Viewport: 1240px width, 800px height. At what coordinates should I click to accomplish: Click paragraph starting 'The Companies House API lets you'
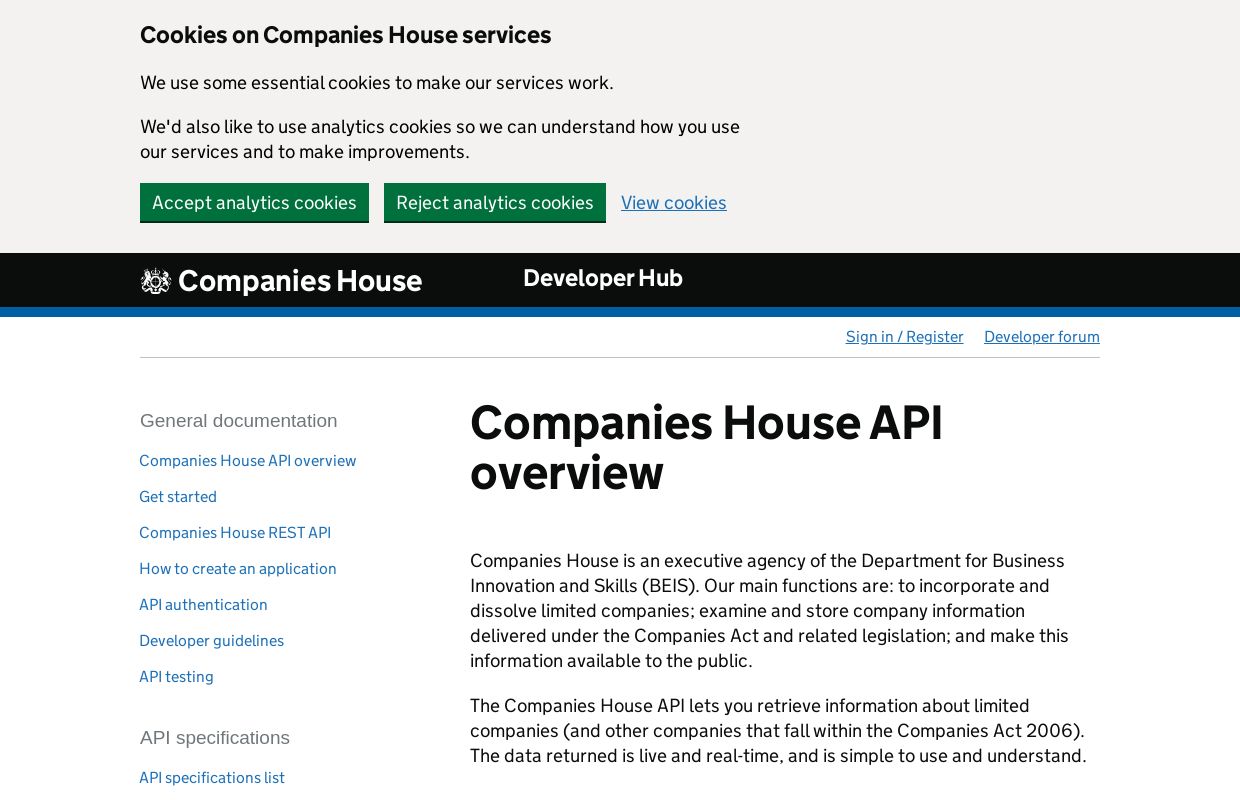pyautogui.click(x=778, y=731)
